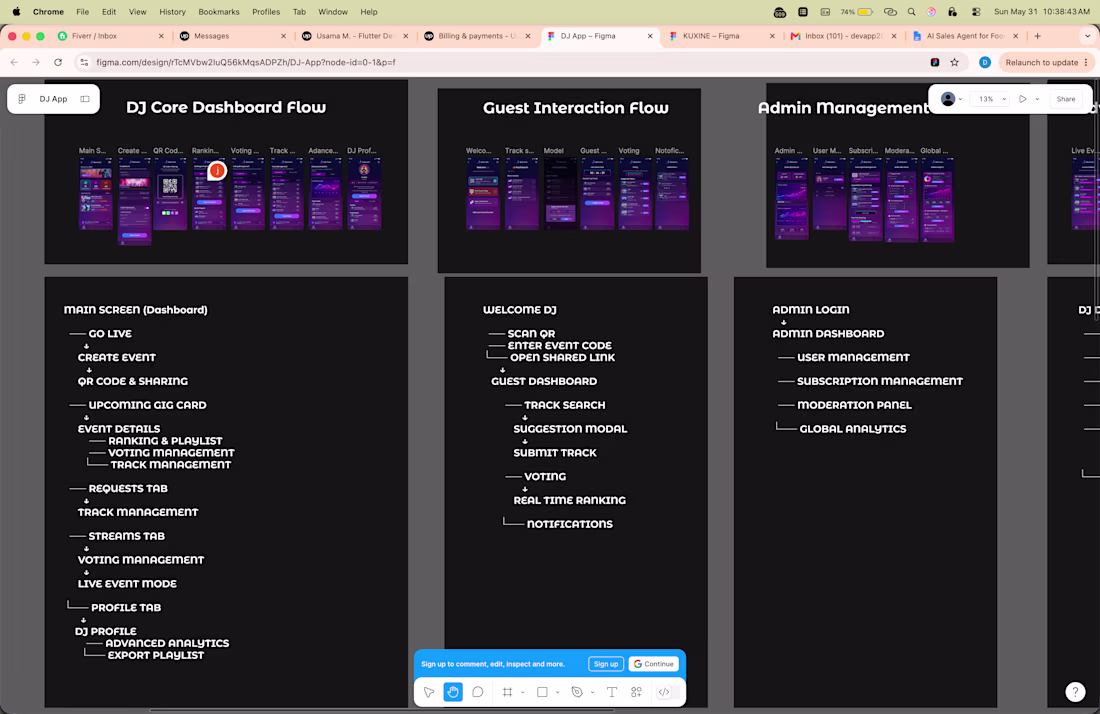Viewport: 1100px width, 714px height.
Task: Open the Bookmarks menu in menu bar
Action: click(x=219, y=12)
